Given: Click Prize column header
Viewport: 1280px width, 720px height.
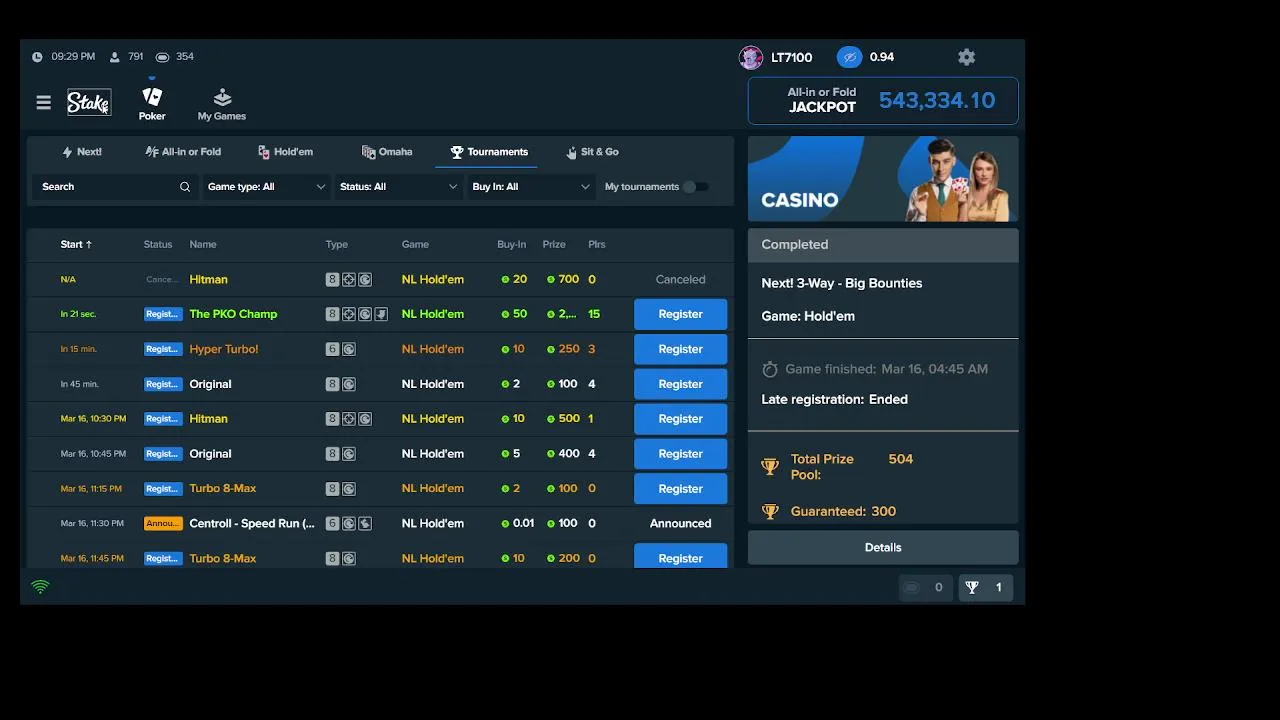Looking at the screenshot, I should 554,244.
